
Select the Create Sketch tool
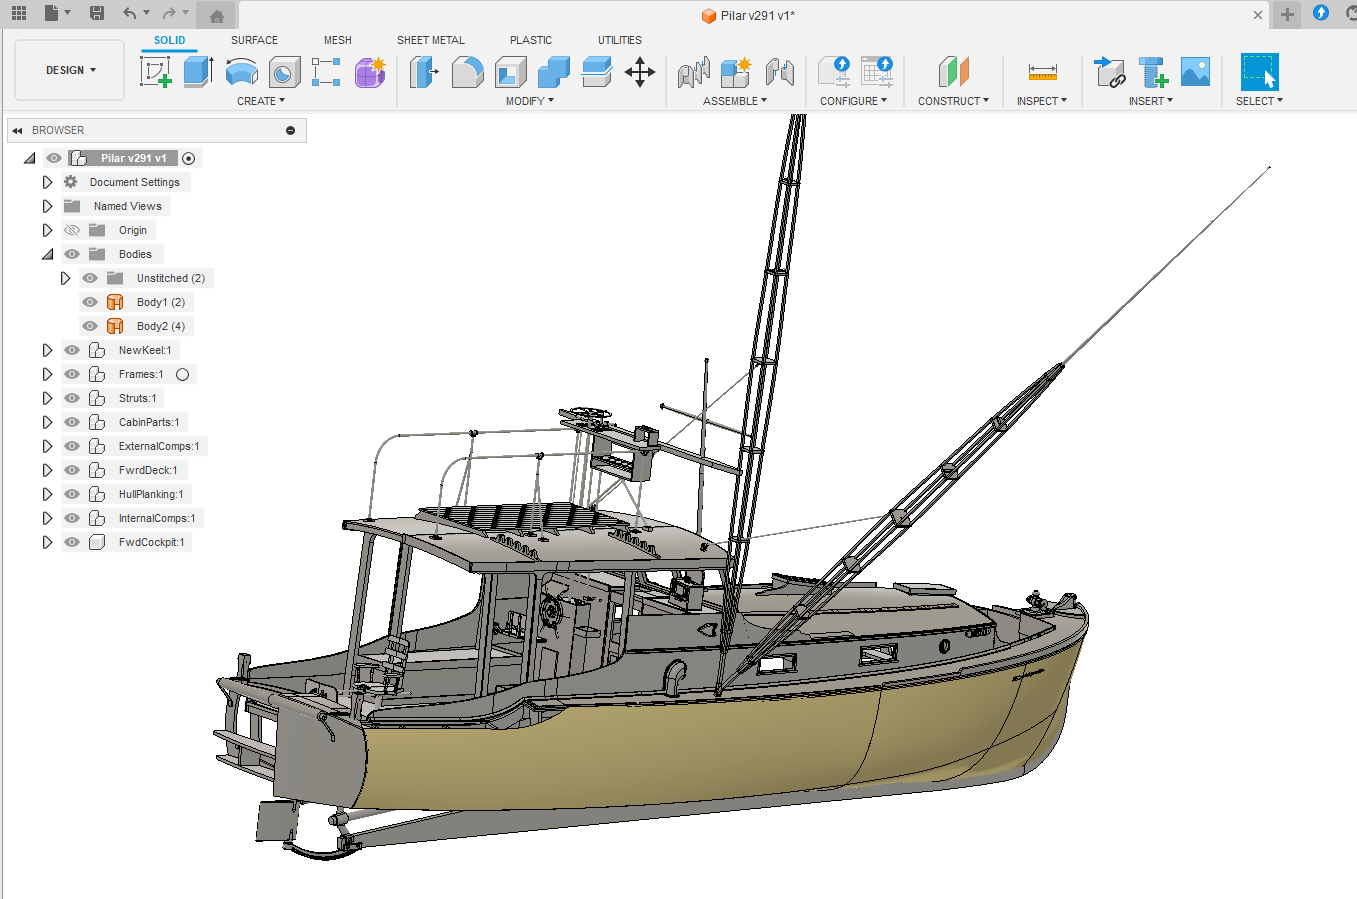(x=156, y=72)
